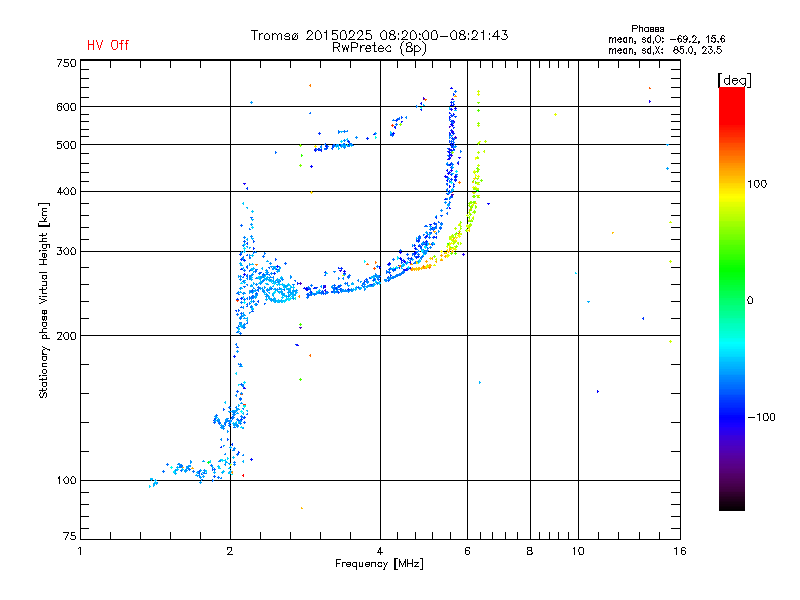Select 'mean, sd,X: 85.0, 23.5' line
The width and height of the screenshot is (800, 600).
pyautogui.click(x=665, y=50)
